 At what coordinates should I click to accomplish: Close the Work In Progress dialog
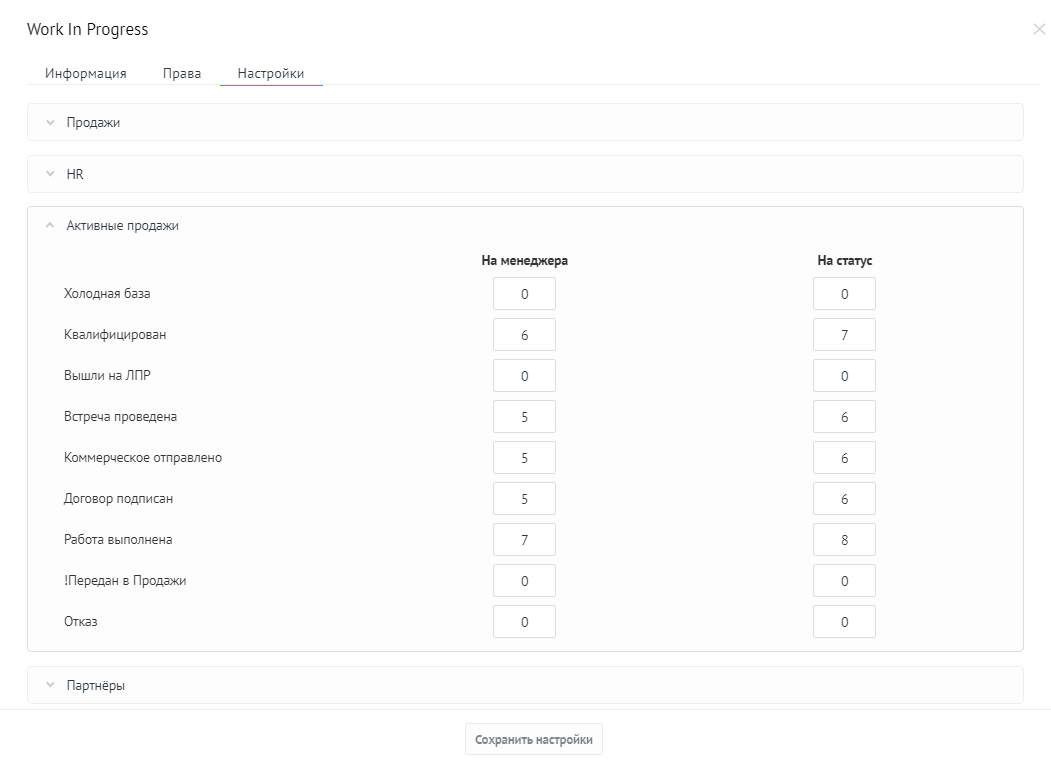coord(1039,29)
